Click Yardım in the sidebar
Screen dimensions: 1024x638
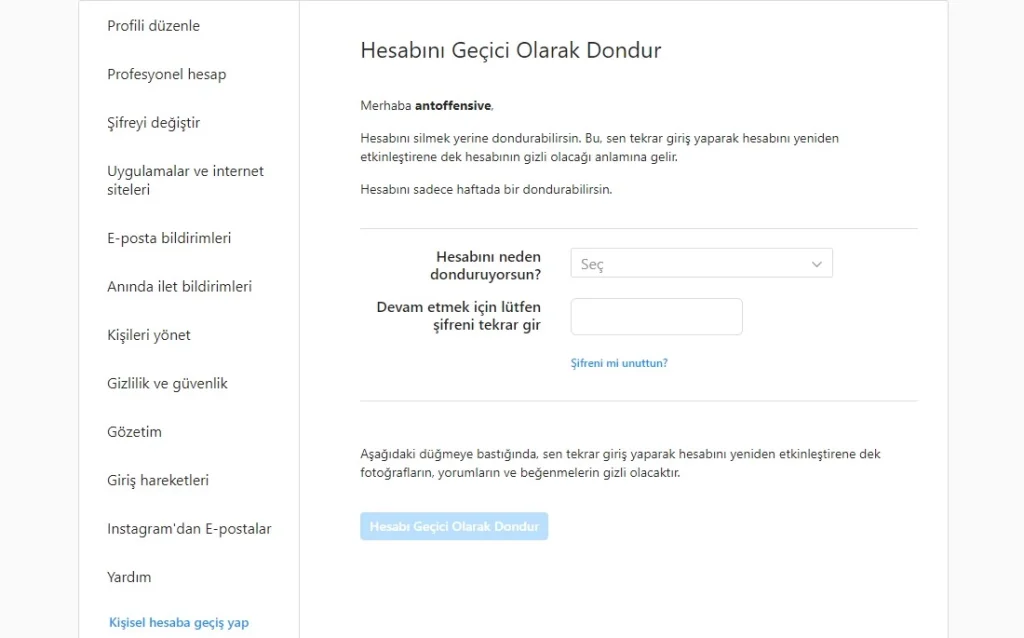(129, 577)
